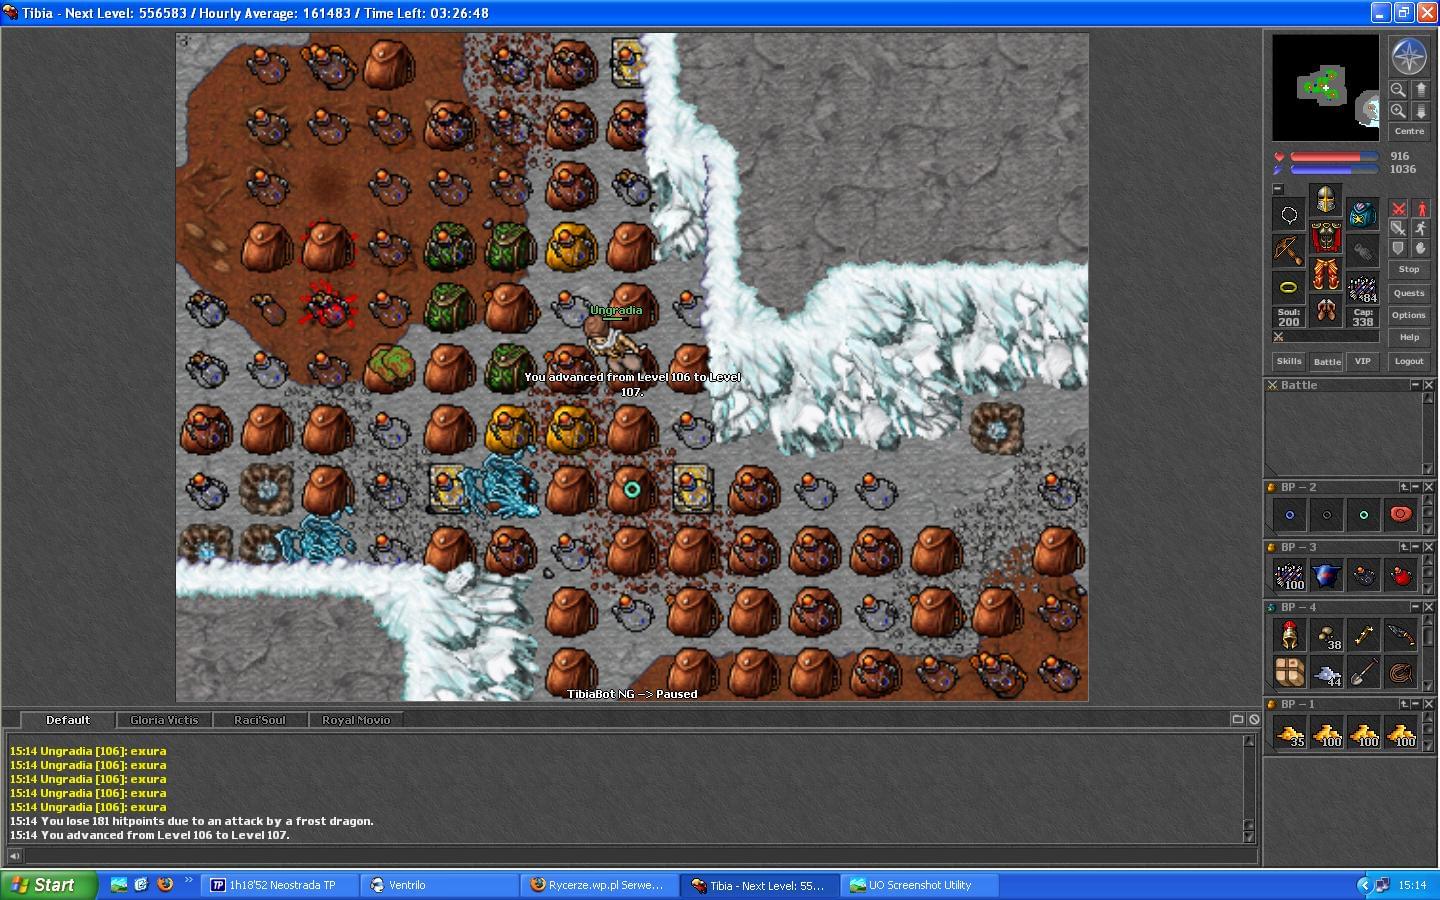Viewport: 1440px width, 900px height.
Task: Select the boots feet slot
Action: coord(1325,311)
